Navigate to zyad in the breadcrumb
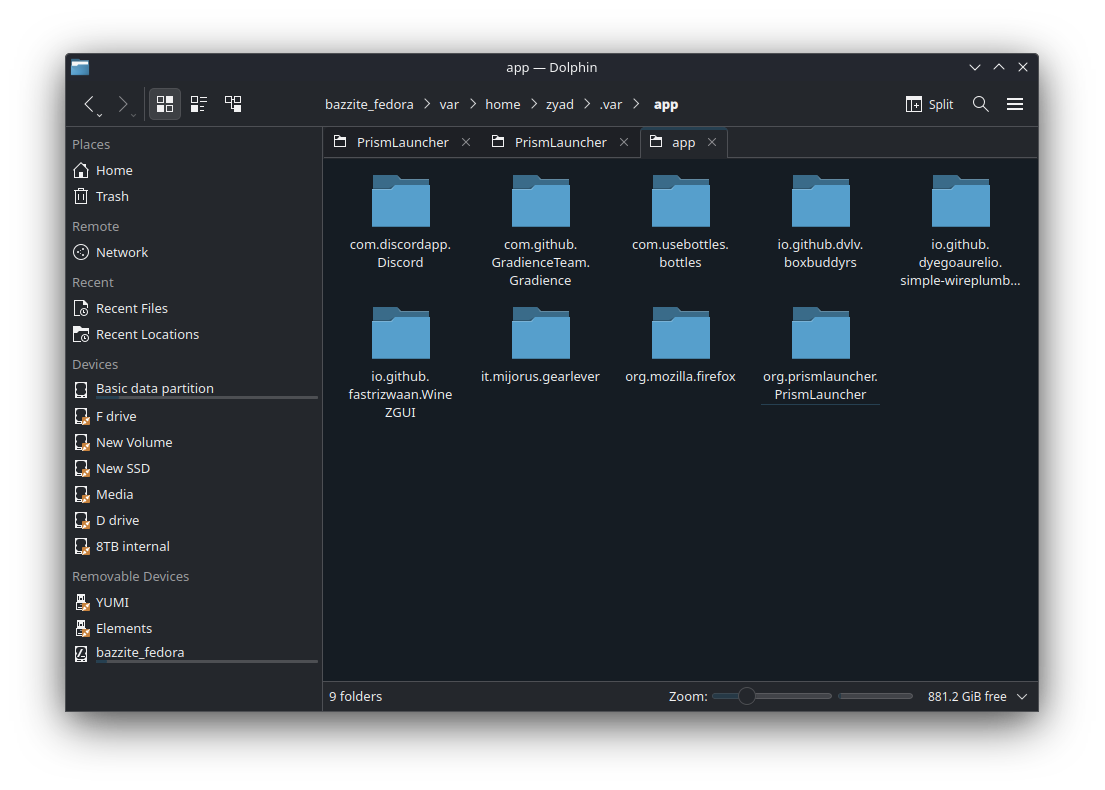1105x790 pixels. (560, 104)
